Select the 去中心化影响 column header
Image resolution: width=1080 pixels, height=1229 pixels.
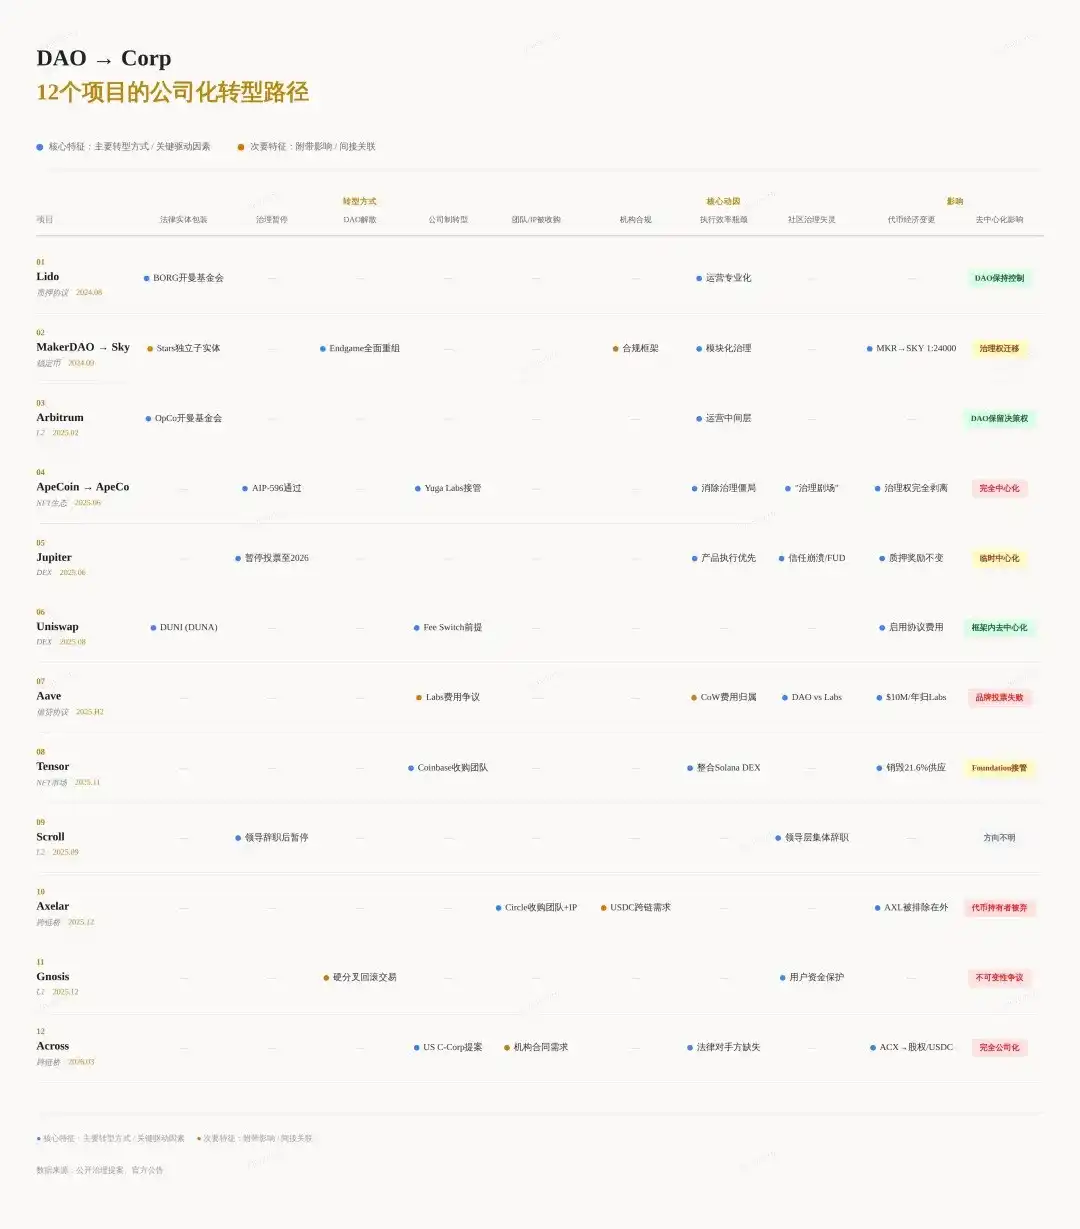pyautogui.click(x=999, y=220)
